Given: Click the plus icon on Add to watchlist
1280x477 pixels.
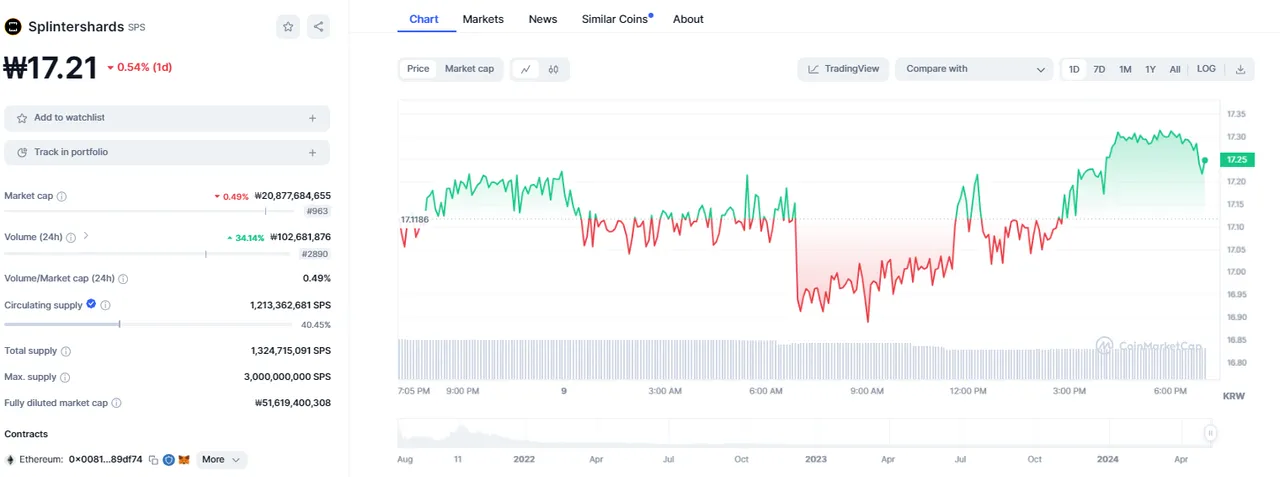Looking at the screenshot, I should click(312, 118).
